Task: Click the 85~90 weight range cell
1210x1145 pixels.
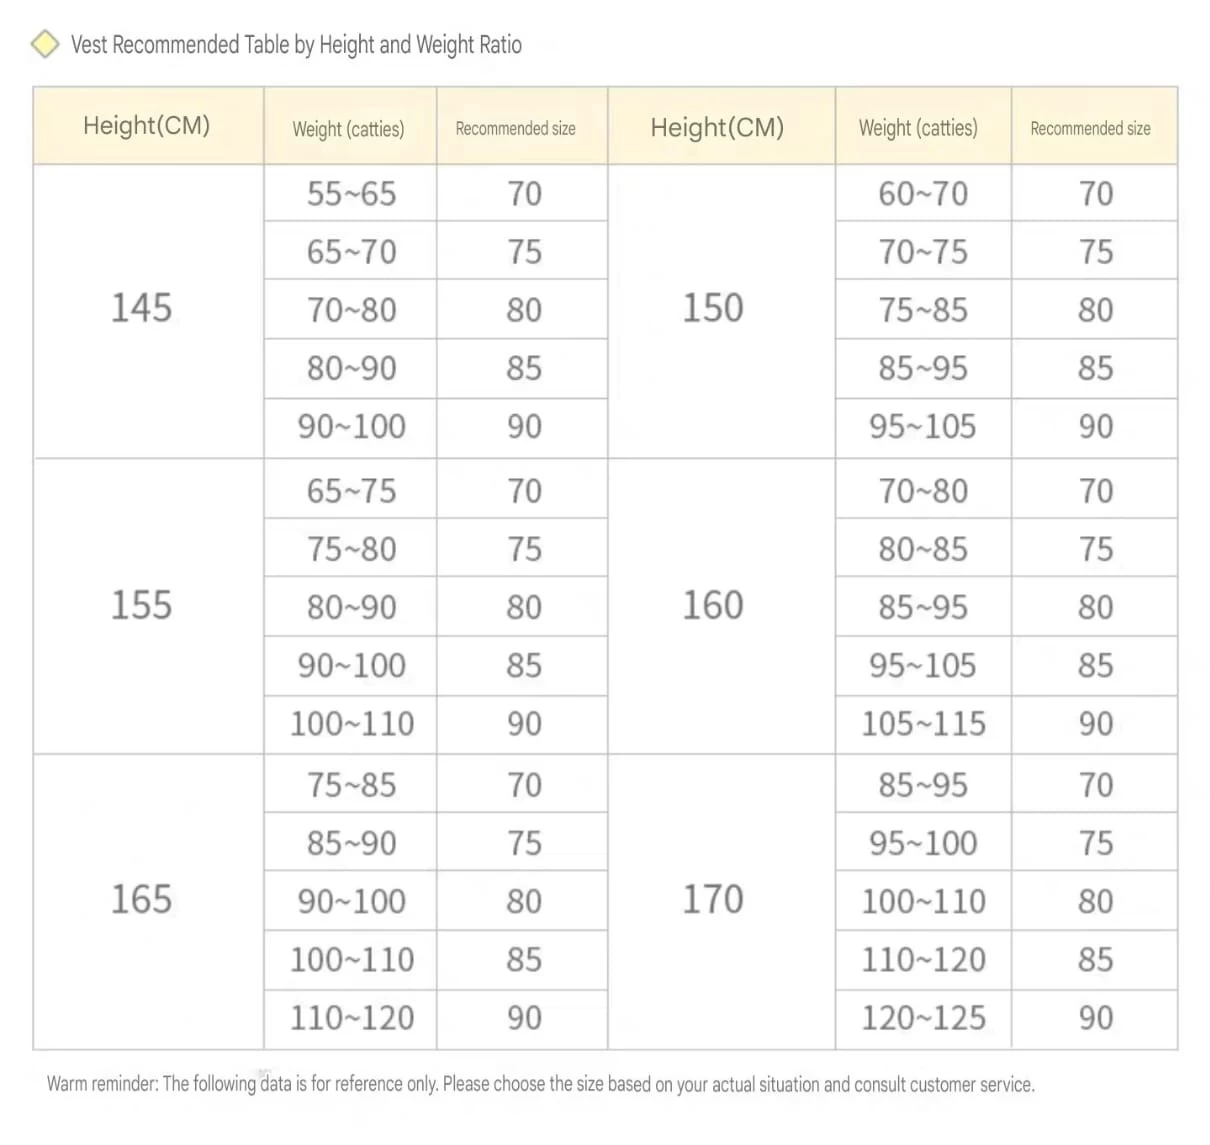Action: (x=351, y=843)
